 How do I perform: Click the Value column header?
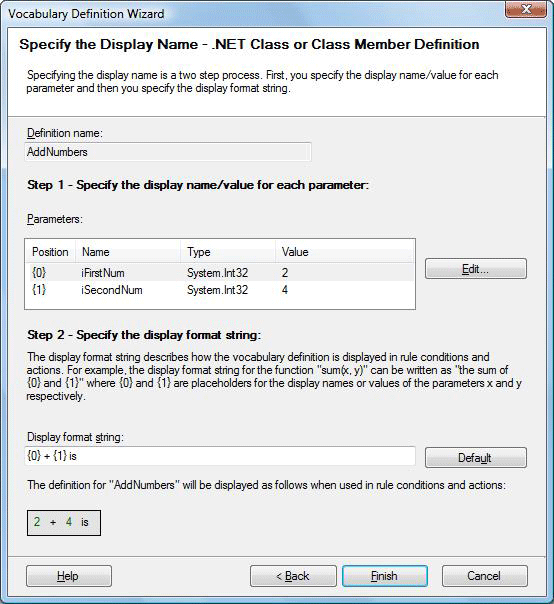(344, 252)
